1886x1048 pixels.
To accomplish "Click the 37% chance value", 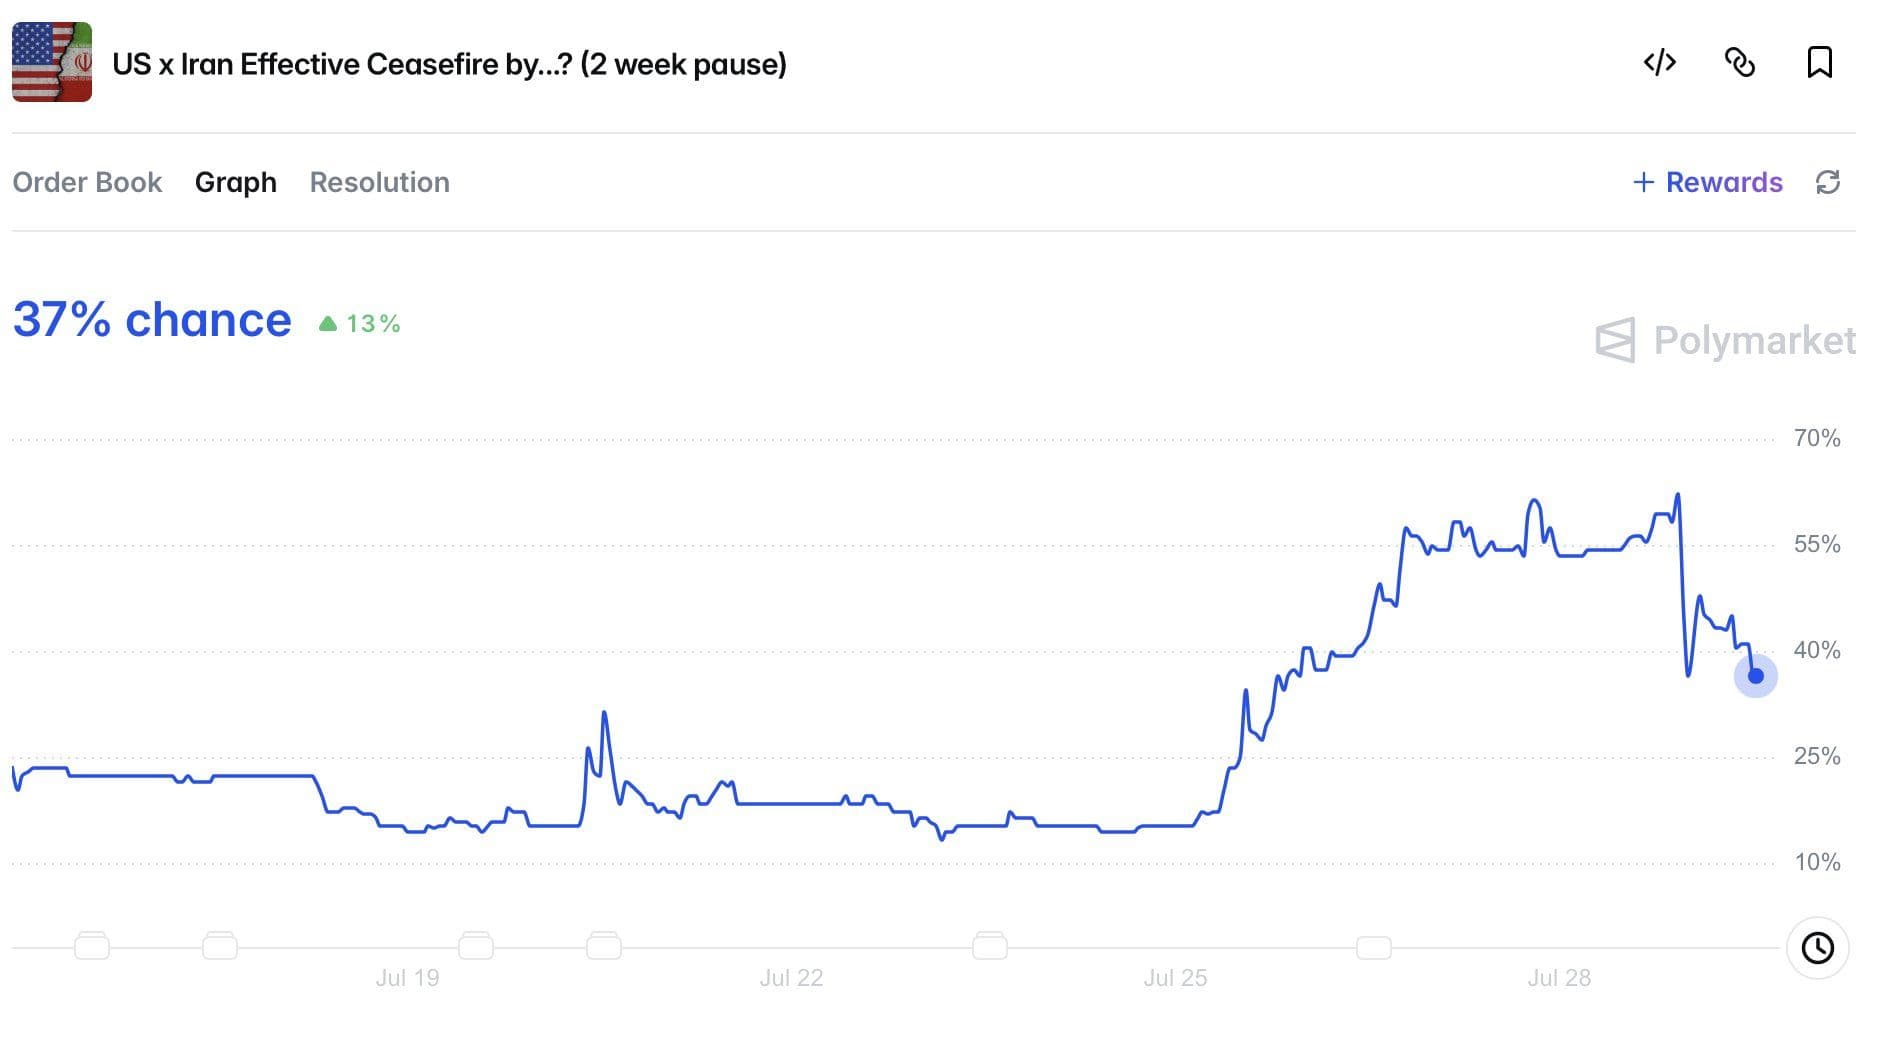I will click(x=152, y=320).
